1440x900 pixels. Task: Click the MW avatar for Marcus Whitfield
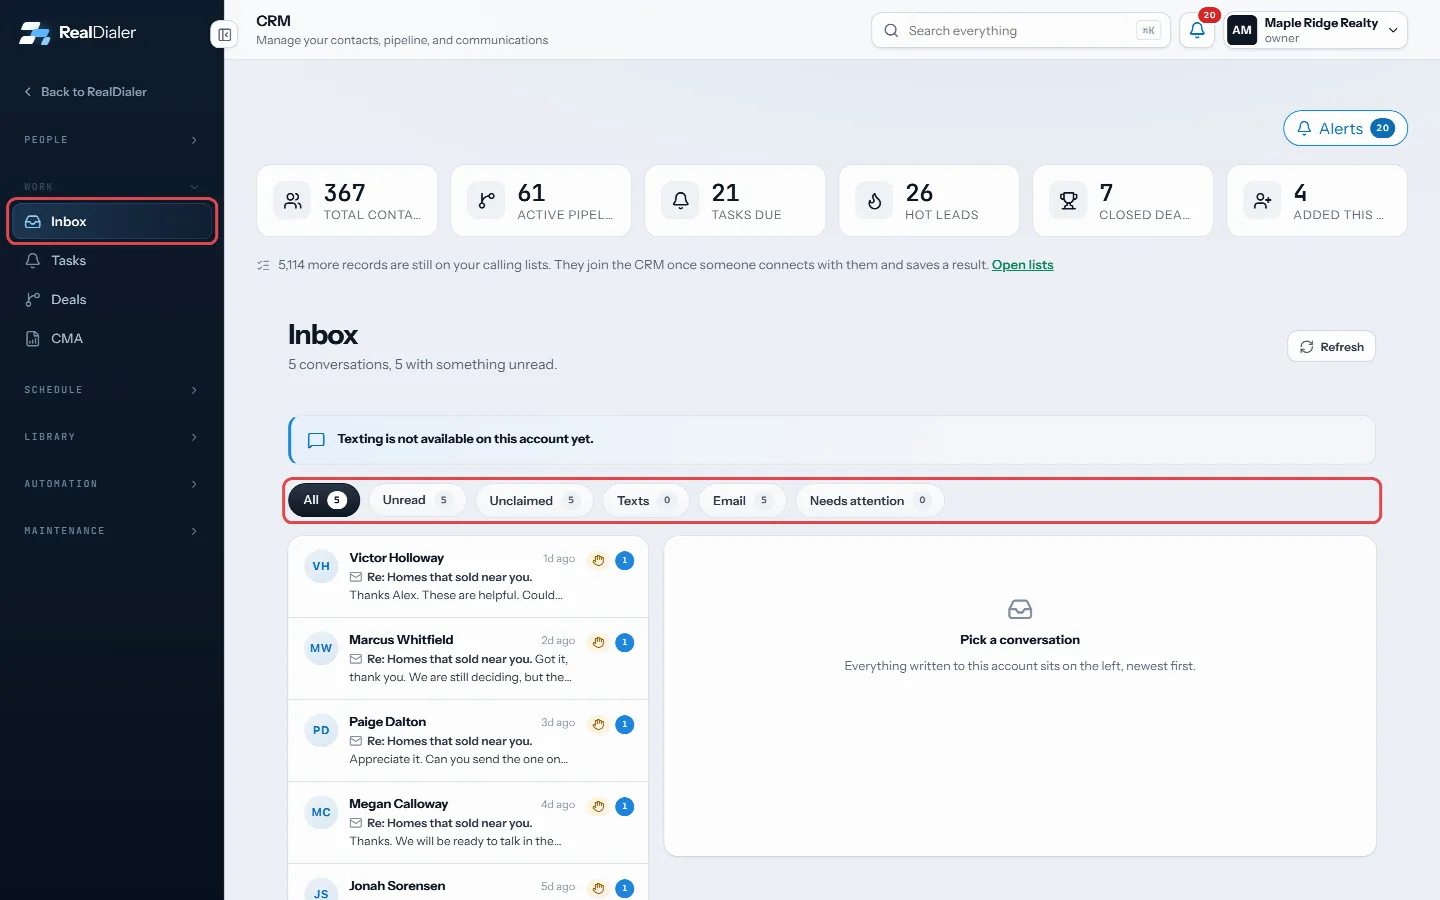coord(321,648)
